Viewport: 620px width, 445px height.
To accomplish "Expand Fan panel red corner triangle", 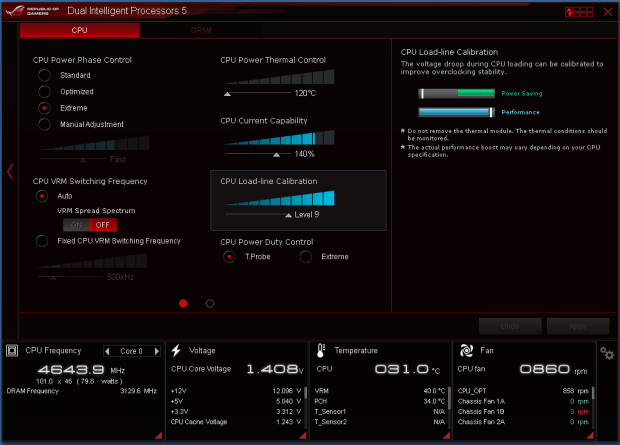I will pos(590,436).
